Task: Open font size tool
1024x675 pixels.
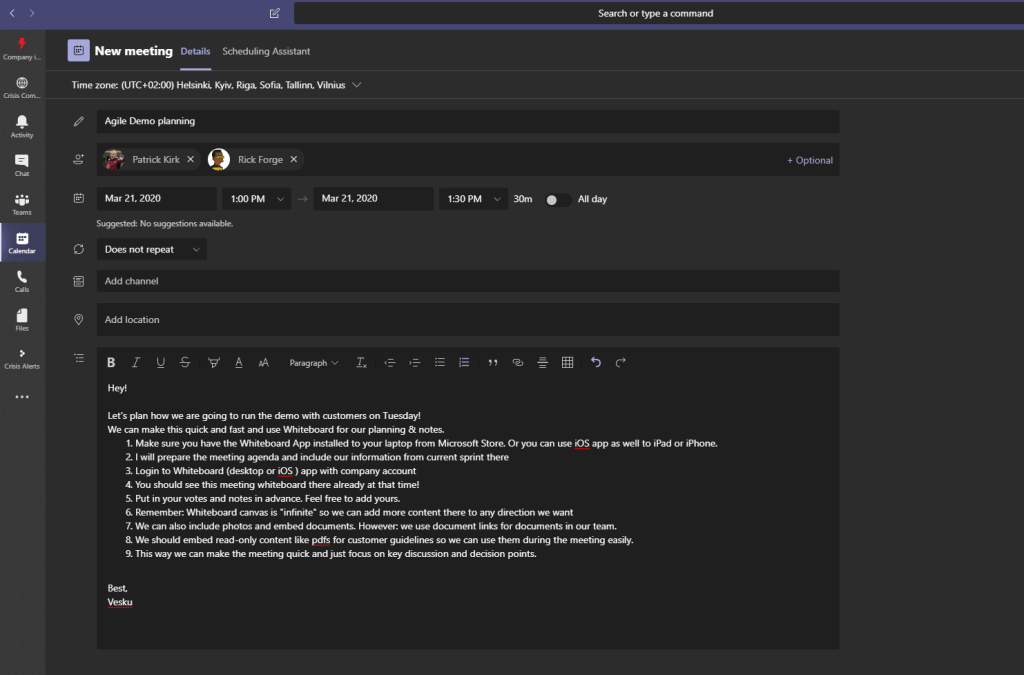Action: [x=264, y=362]
